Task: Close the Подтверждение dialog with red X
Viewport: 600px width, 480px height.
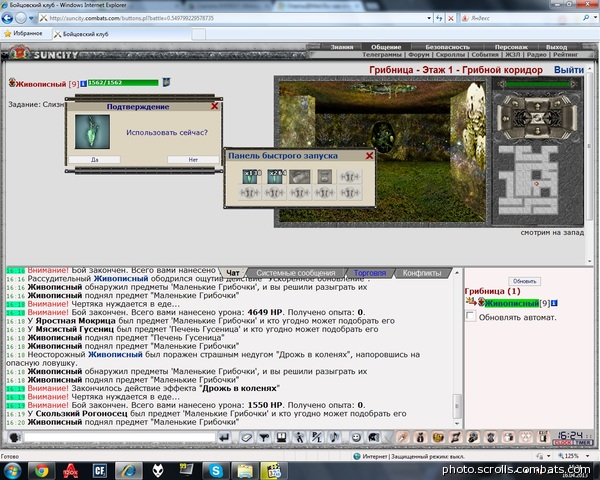Action: pyautogui.click(x=215, y=106)
